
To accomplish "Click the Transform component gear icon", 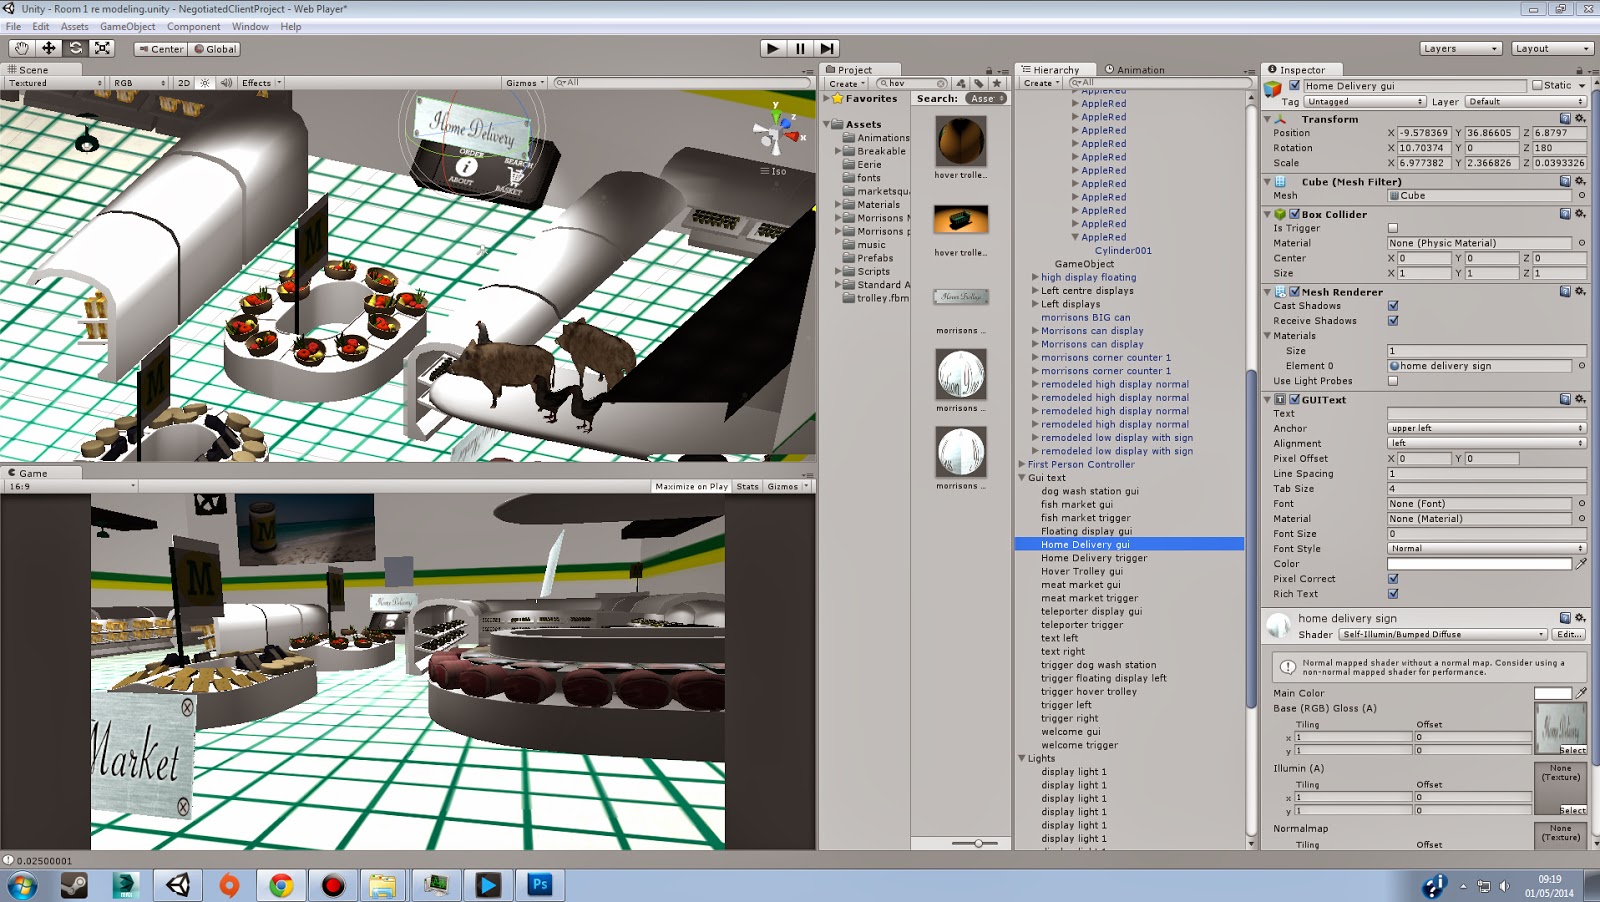I will click(x=1581, y=119).
